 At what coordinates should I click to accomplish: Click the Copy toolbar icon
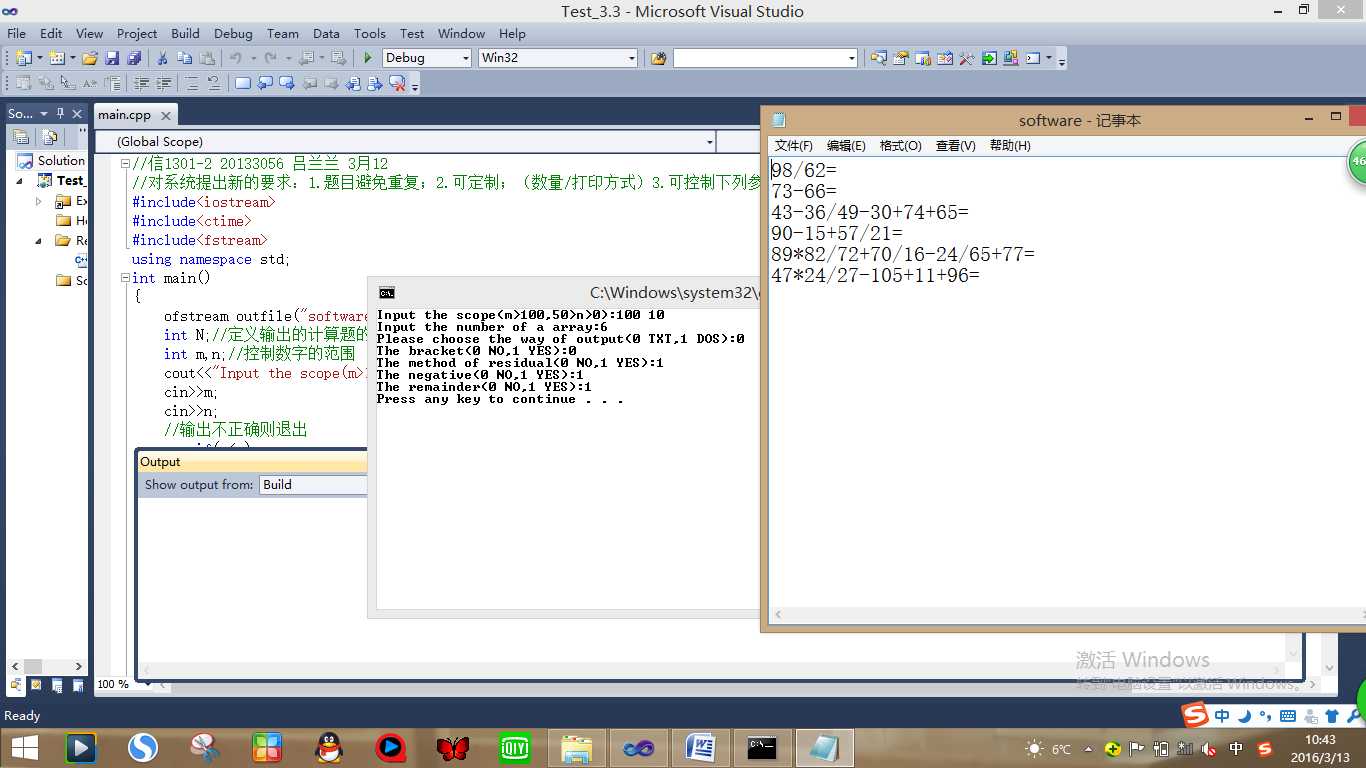185,58
